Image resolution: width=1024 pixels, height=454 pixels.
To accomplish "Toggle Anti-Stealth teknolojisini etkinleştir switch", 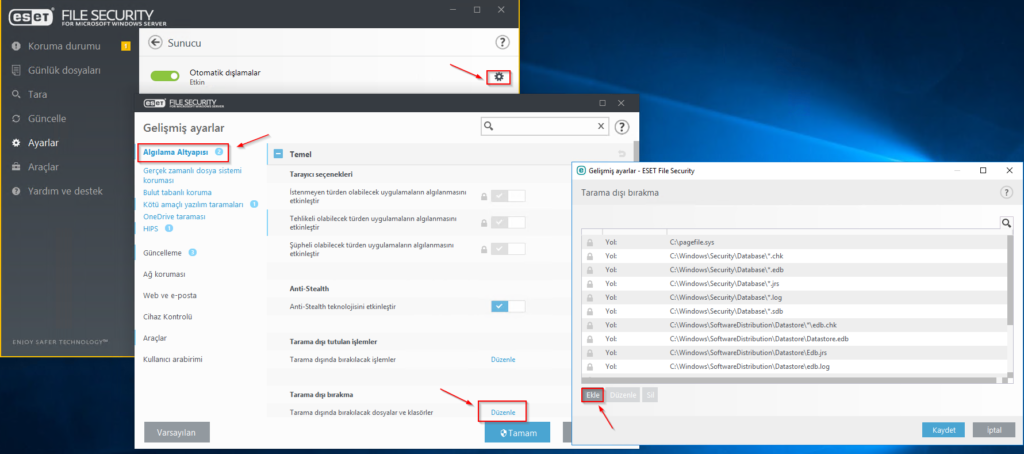I will (508, 306).
